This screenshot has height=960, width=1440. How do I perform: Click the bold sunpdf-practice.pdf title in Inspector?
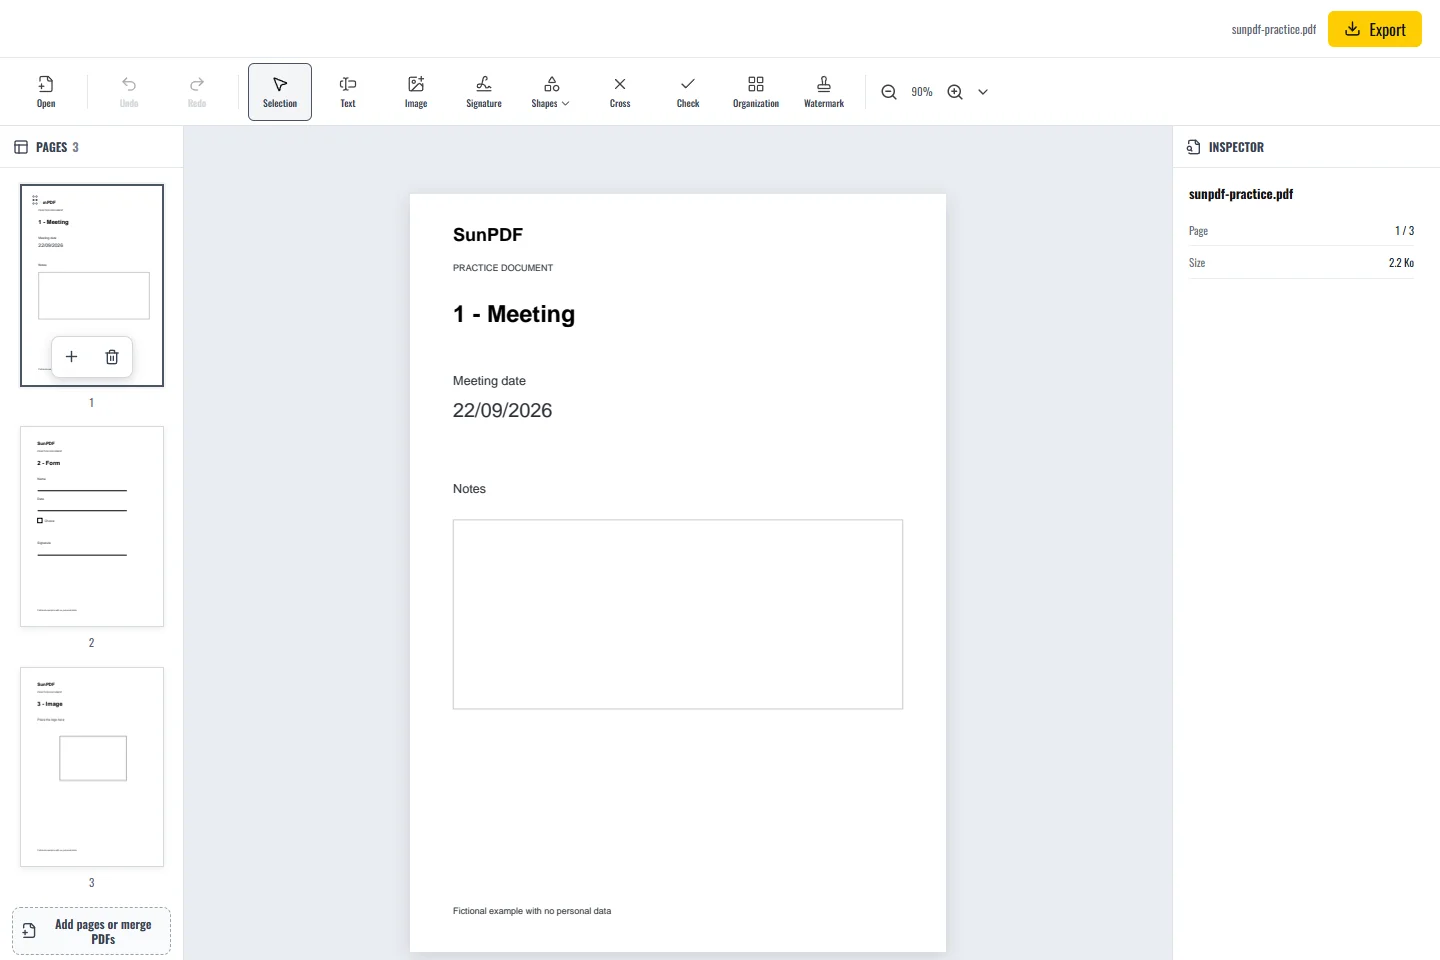tap(1241, 194)
